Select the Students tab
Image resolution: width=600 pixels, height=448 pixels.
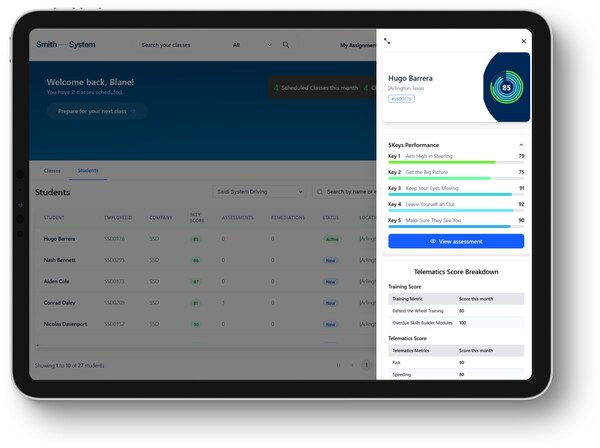coord(88,171)
